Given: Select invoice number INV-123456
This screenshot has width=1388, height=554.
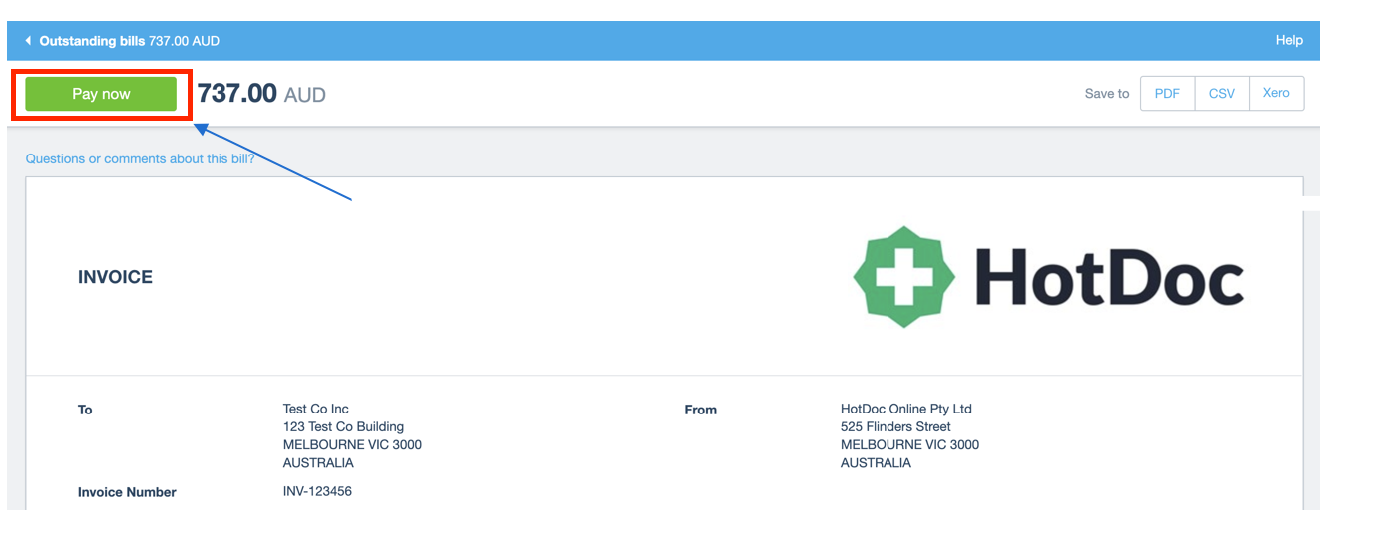Looking at the screenshot, I should click(317, 491).
